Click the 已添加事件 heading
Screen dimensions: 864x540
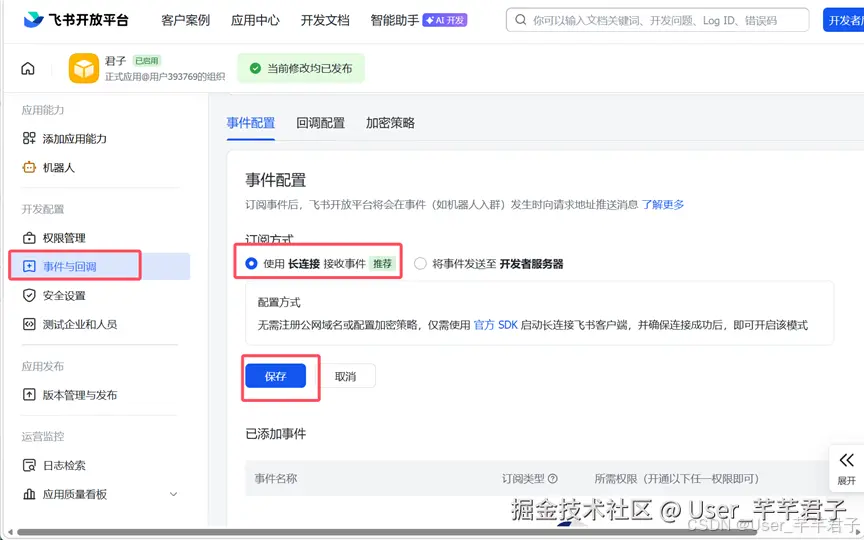pos(276,434)
